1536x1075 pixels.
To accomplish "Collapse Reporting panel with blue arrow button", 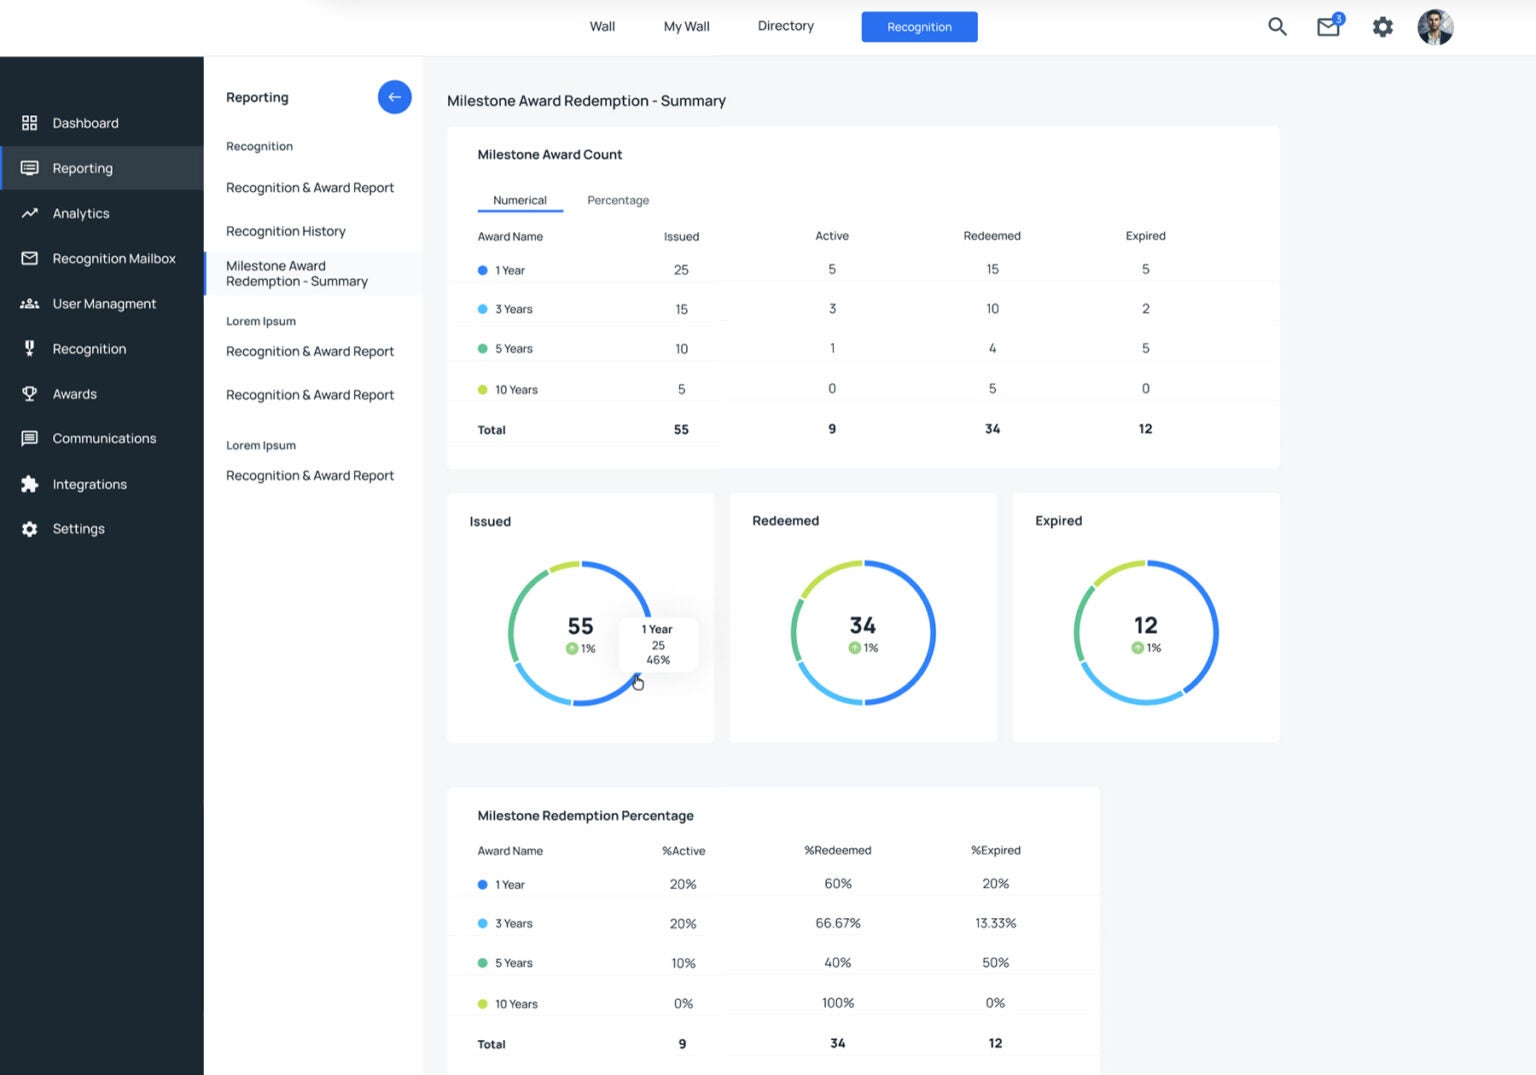I will pos(394,97).
